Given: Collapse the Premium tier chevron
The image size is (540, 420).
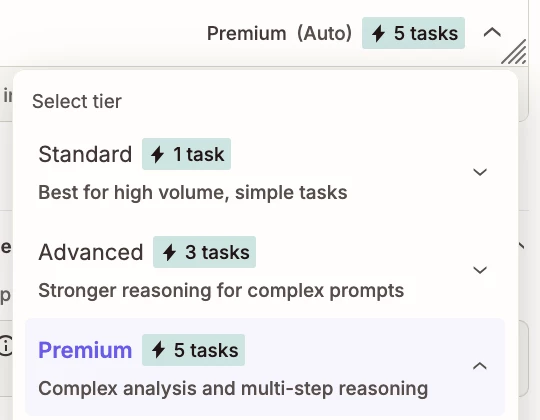Looking at the screenshot, I should (480, 366).
